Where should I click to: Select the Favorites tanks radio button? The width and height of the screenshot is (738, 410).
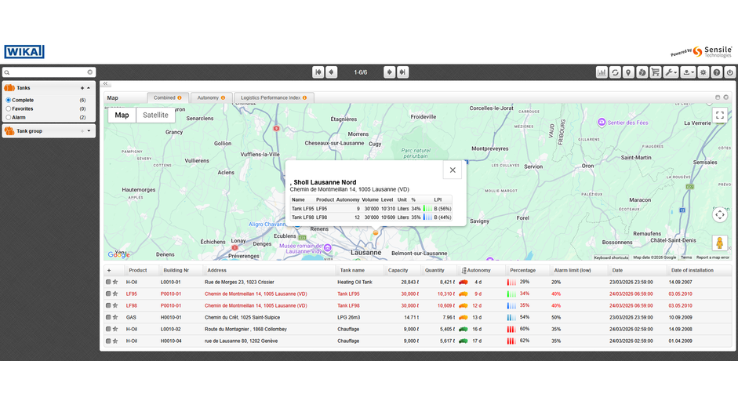pyautogui.click(x=8, y=109)
